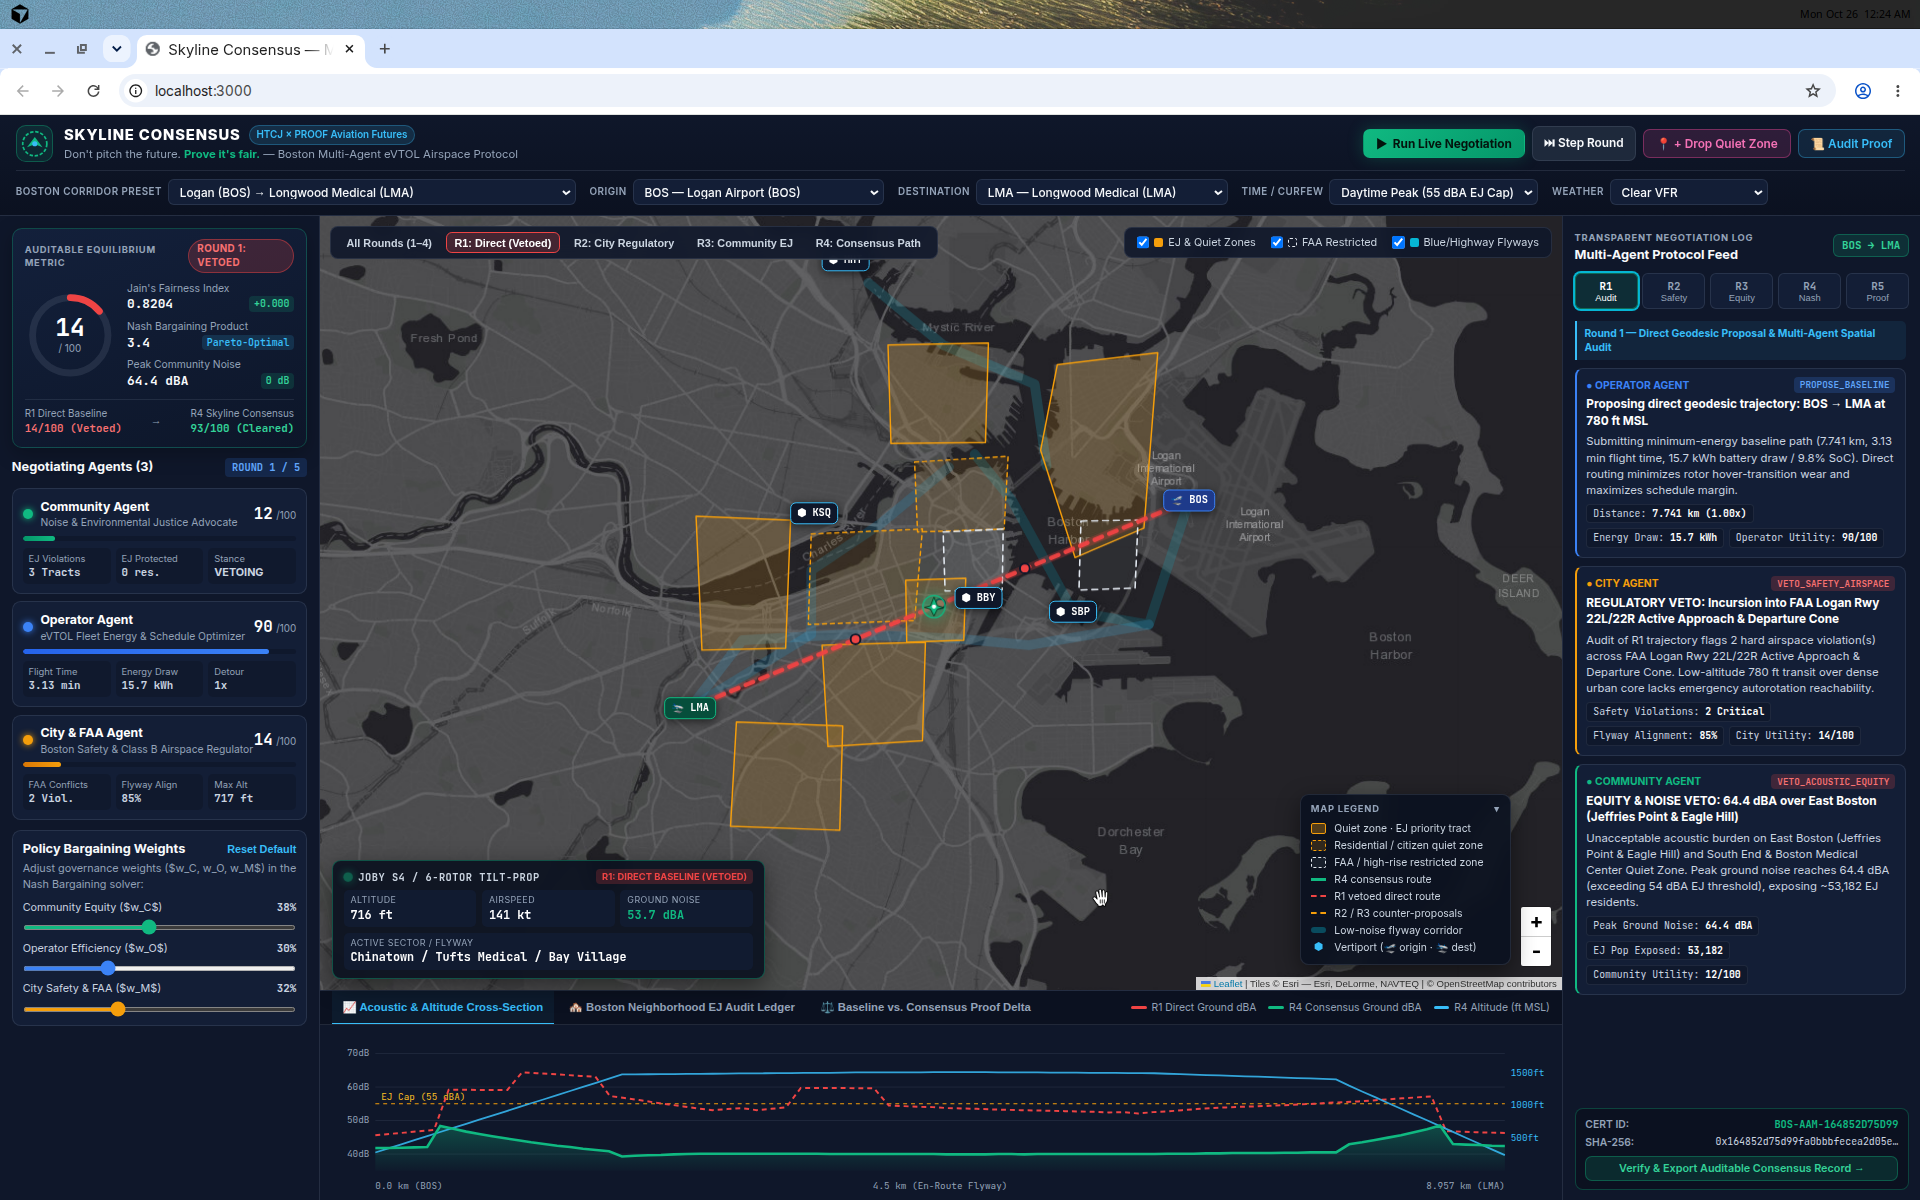Click the LMA destination vertiport marker

click(x=690, y=708)
